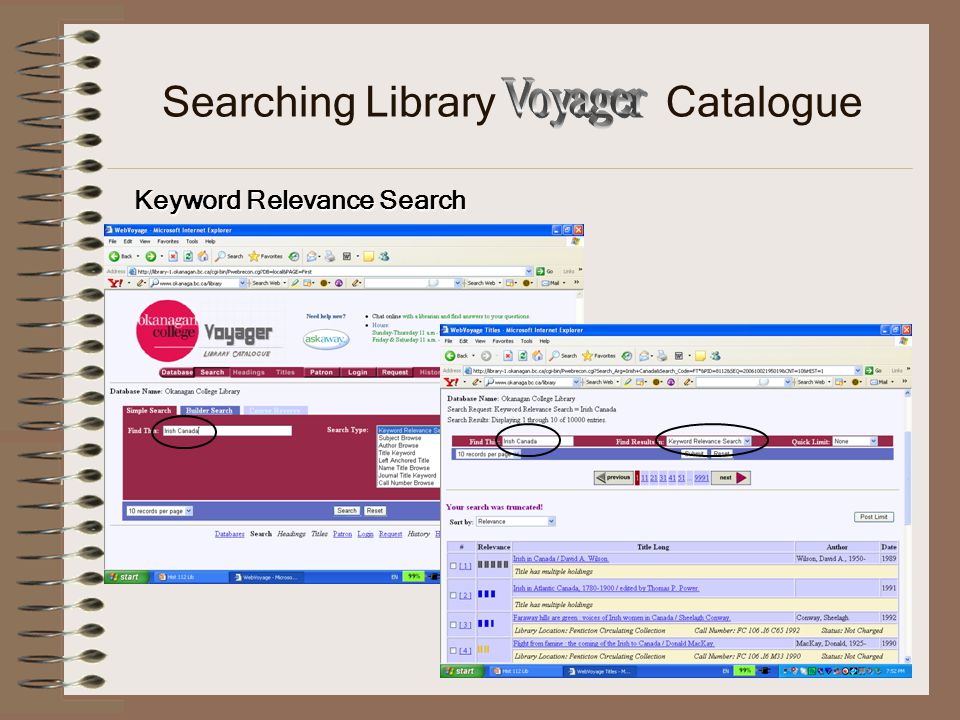Click start button on left taskbar
Viewport: 960px width, 720px height.
(x=126, y=577)
